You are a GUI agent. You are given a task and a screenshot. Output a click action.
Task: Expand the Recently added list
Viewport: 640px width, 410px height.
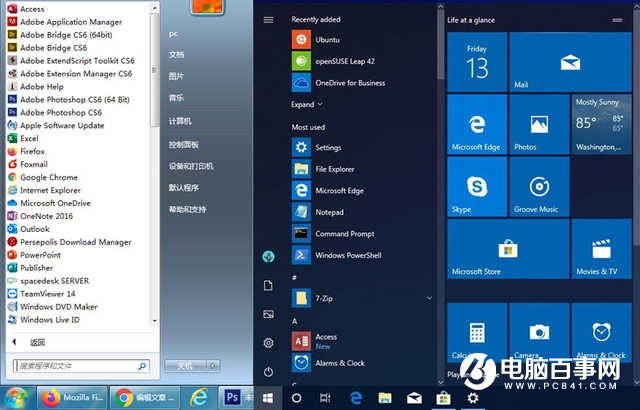[307, 104]
